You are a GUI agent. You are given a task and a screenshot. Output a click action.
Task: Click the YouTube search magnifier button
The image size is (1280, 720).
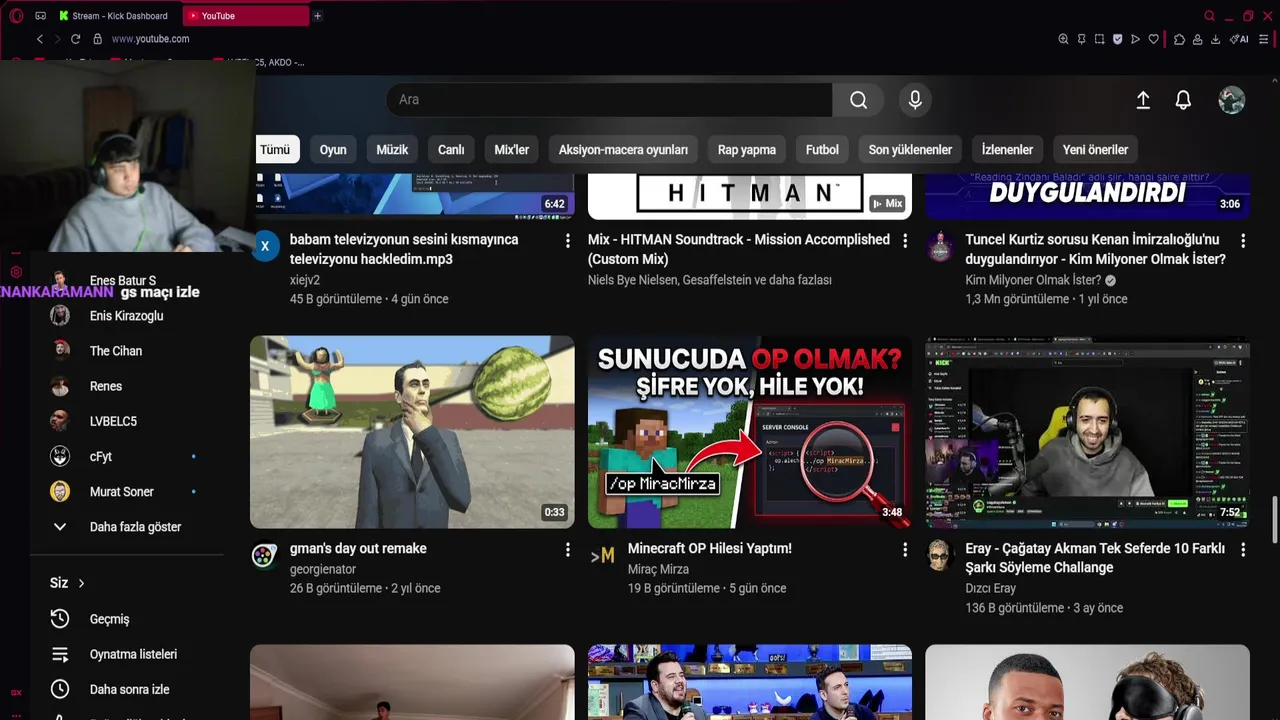point(858,100)
